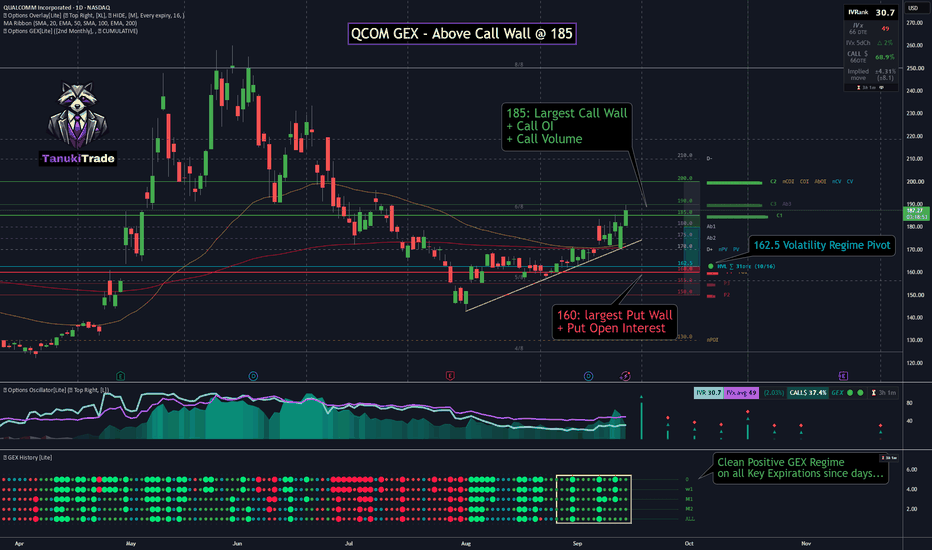Image resolution: width=932 pixels, height=550 pixels.
Task: Click the hourglass countdown icon in oscillator bar
Action: [x=873, y=393]
